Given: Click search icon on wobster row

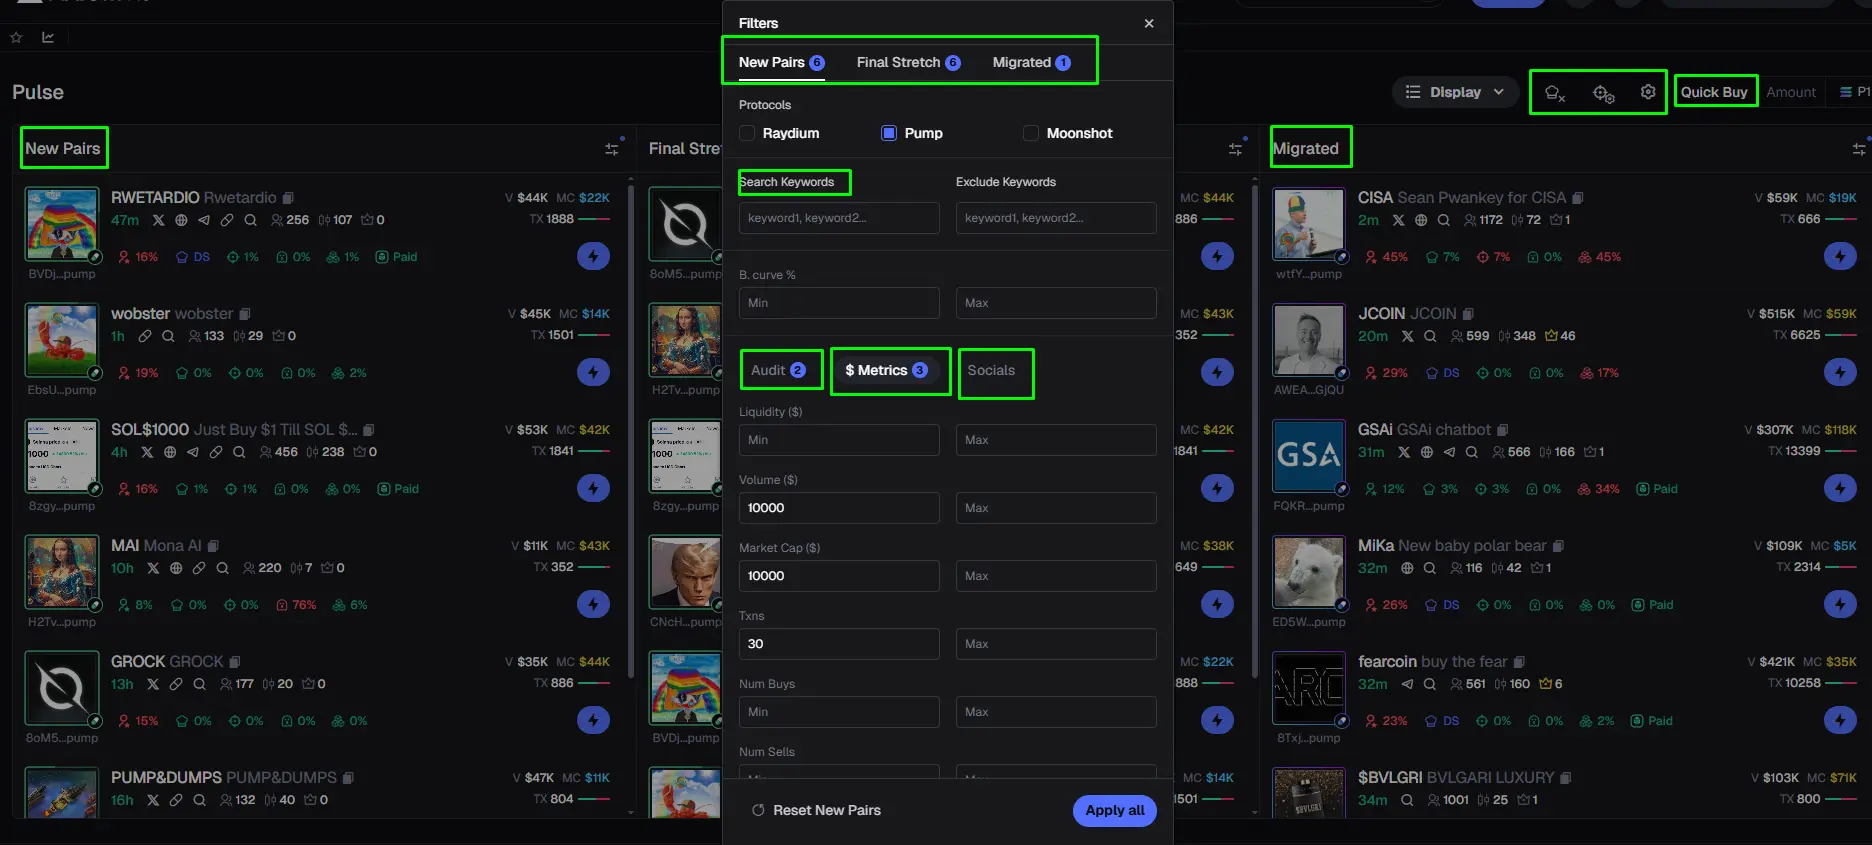Looking at the screenshot, I should click(x=168, y=336).
